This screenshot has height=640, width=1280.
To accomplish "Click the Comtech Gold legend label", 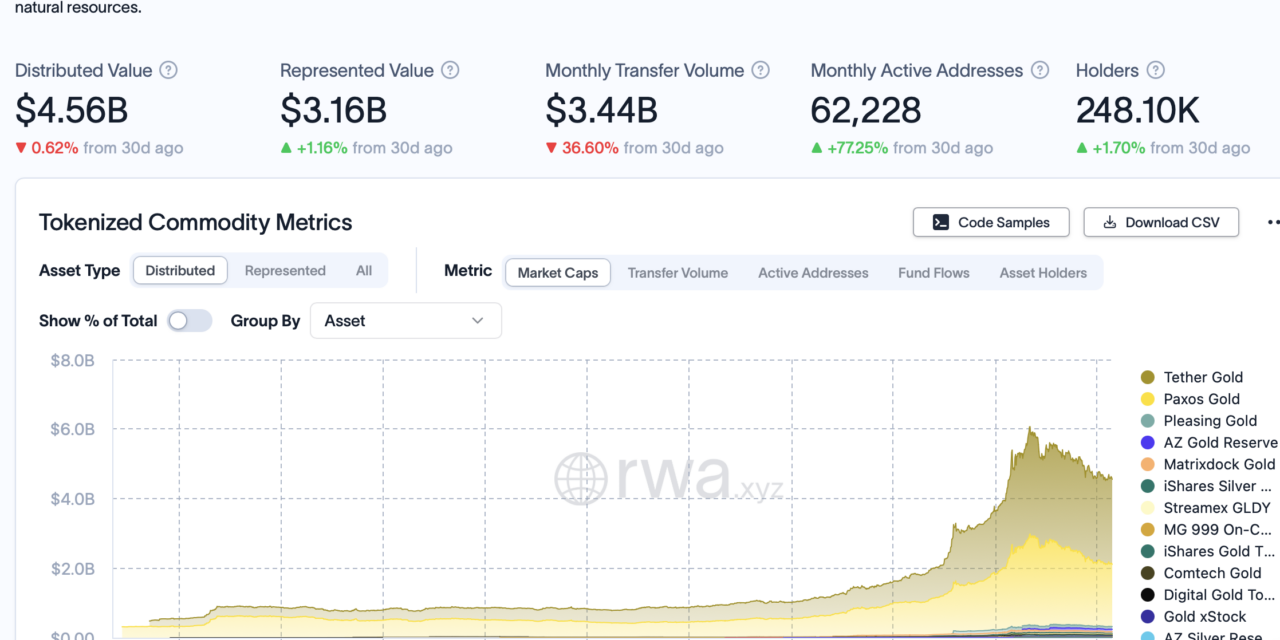I will (1212, 573).
